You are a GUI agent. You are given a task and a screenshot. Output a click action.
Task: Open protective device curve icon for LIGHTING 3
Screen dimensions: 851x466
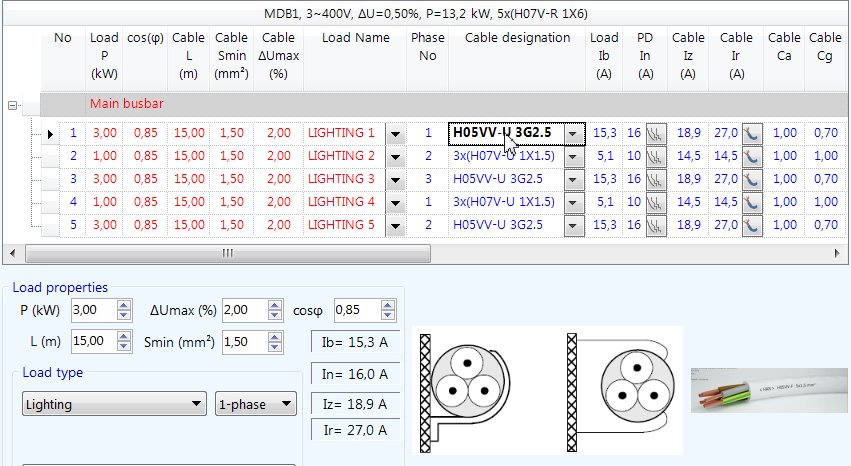point(656,180)
